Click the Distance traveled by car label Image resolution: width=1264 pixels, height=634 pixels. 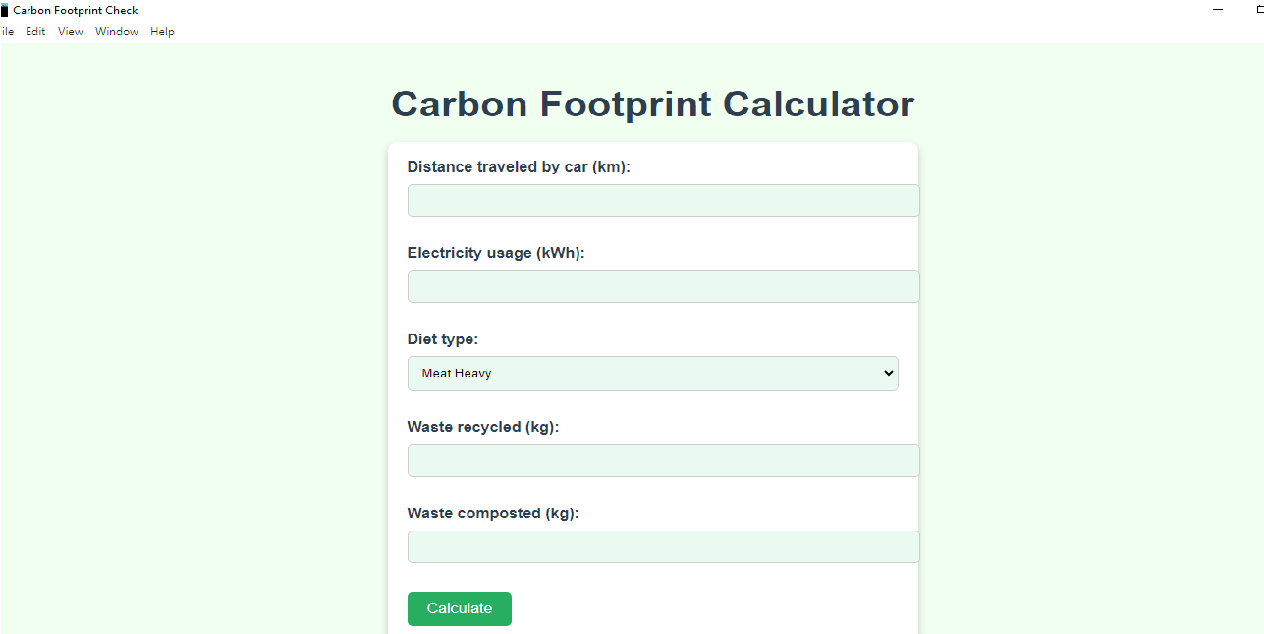tap(518, 167)
